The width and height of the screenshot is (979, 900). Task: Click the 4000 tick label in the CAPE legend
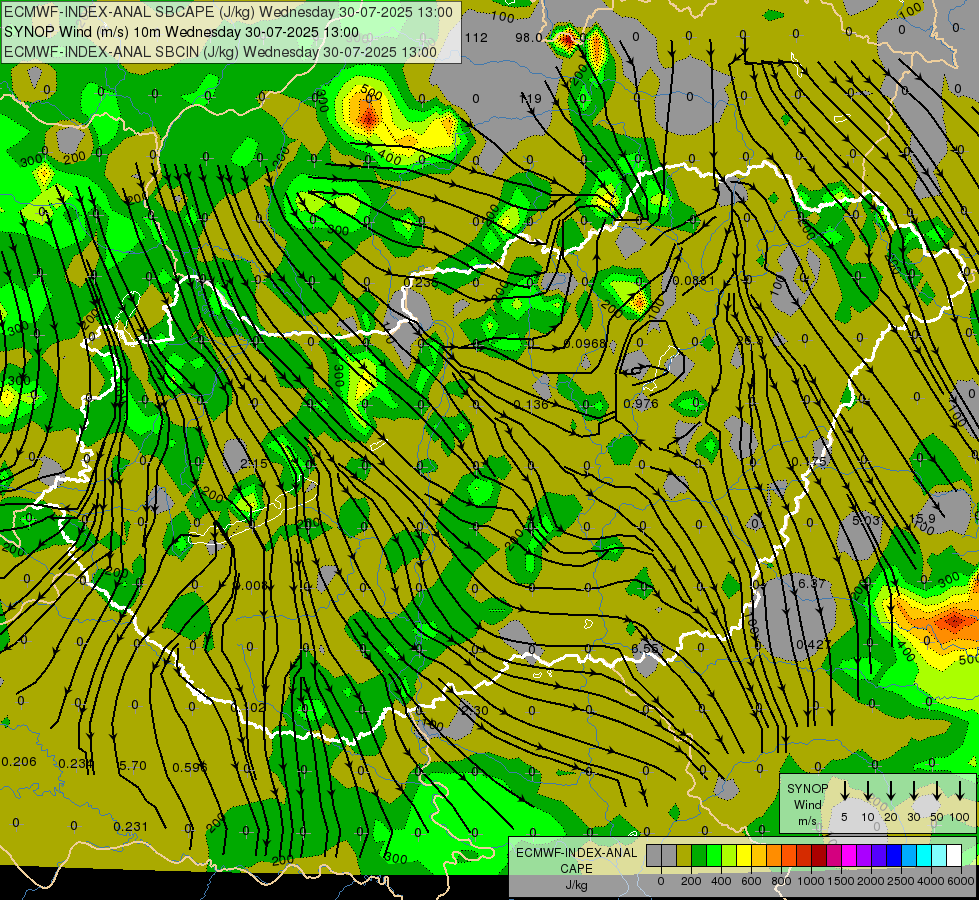pos(930,881)
